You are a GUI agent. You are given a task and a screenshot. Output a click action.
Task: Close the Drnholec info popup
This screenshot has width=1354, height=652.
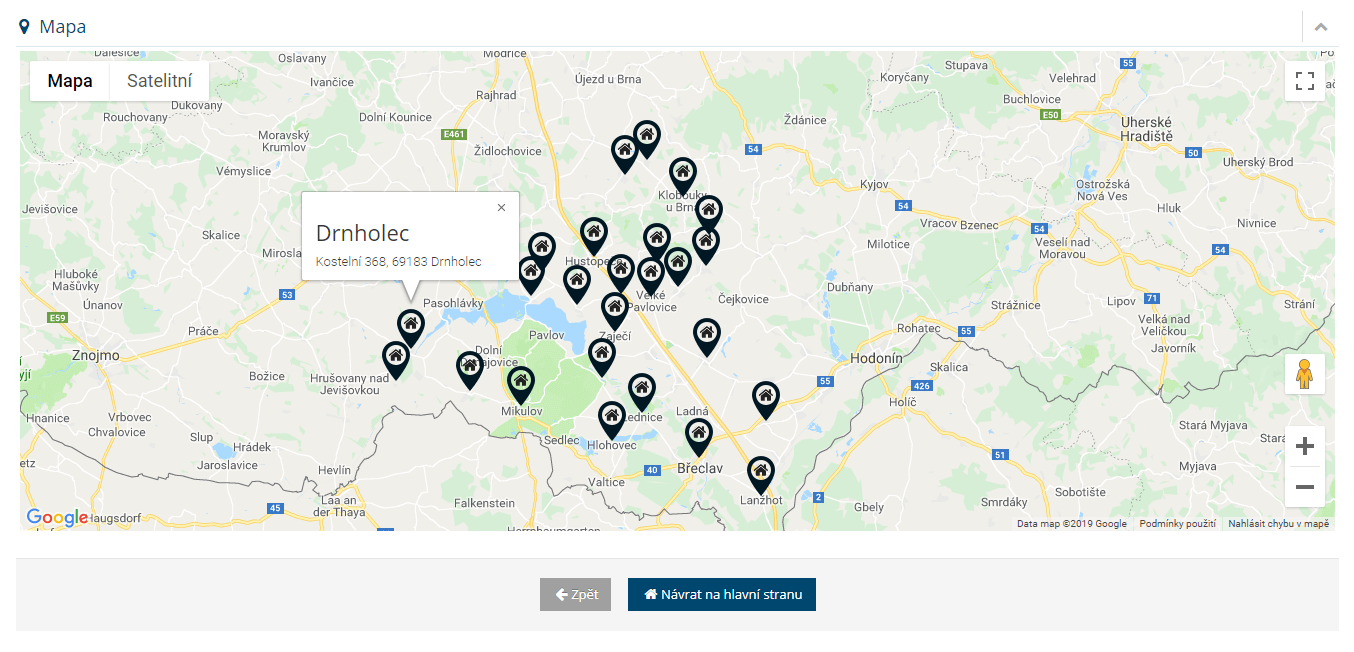click(x=501, y=208)
